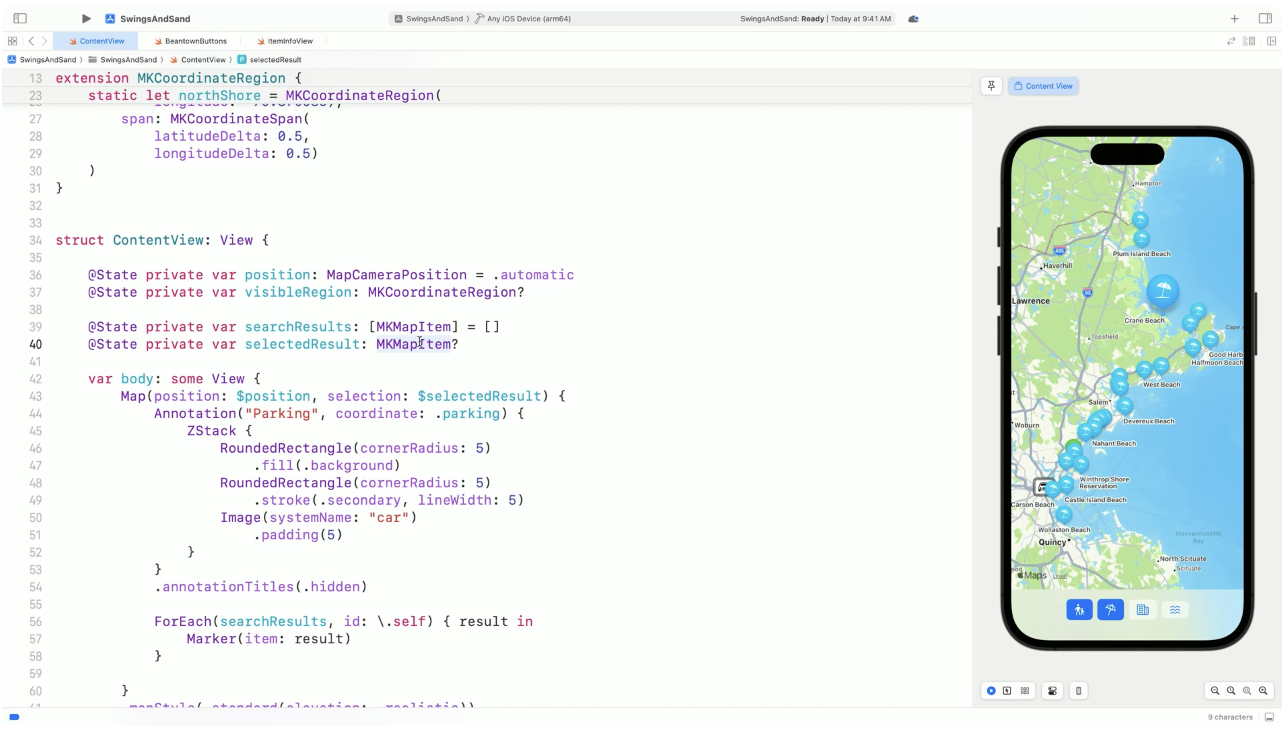Toggle the right inspector sidebar
1288x732 pixels.
[1266, 18]
